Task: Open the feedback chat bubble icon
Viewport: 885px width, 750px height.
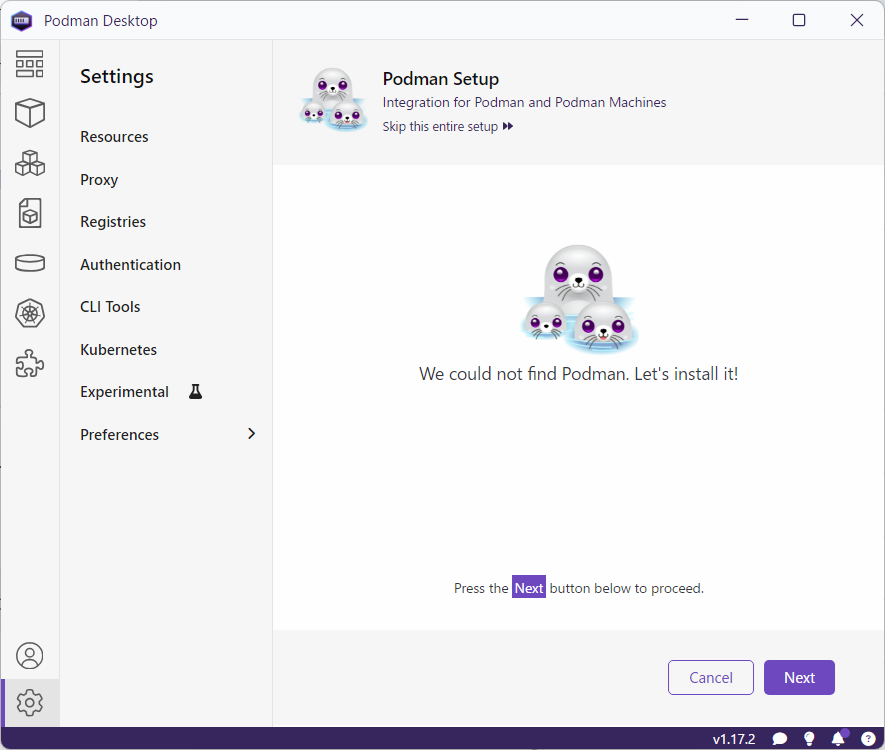Action: 780,739
